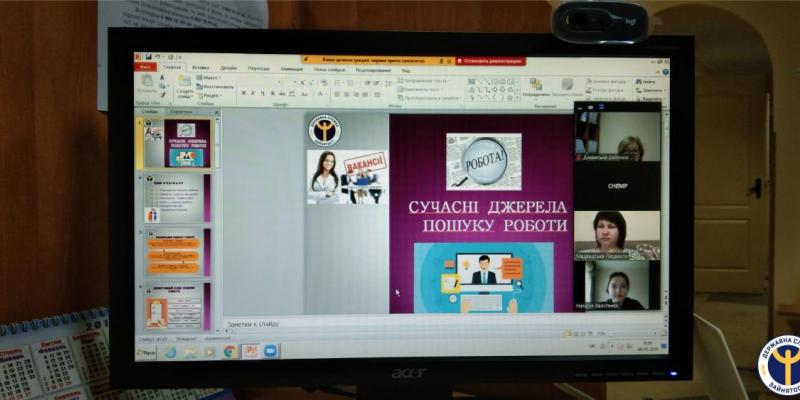Click the Arrange objects icon

coord(536,86)
